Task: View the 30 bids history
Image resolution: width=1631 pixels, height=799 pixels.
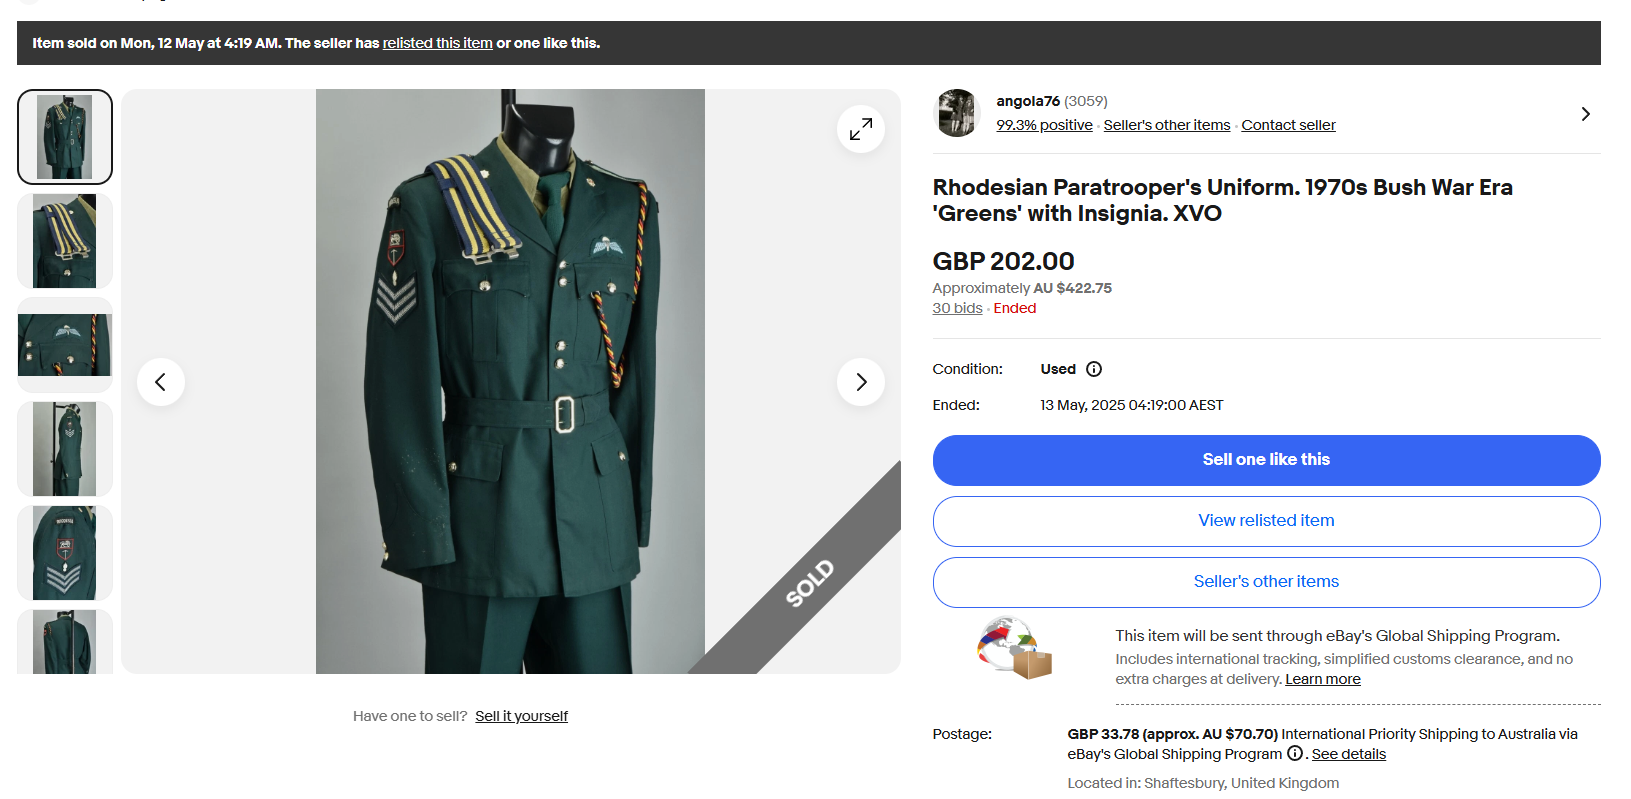Action: [x=957, y=308]
